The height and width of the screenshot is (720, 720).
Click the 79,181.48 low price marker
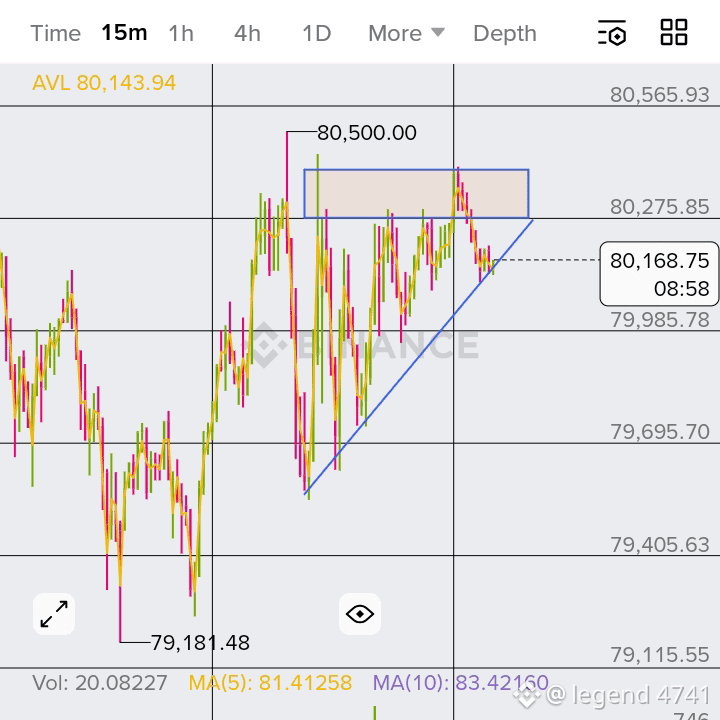pyautogui.click(x=200, y=642)
